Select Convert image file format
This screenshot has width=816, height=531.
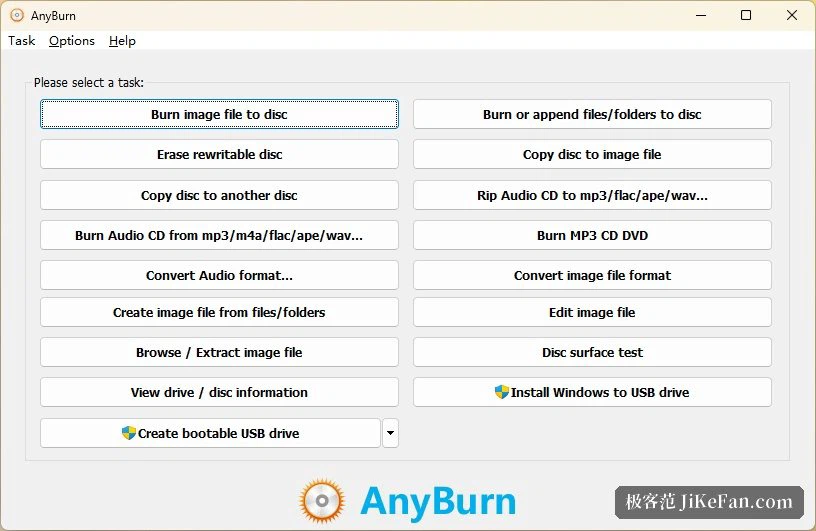[592, 275]
